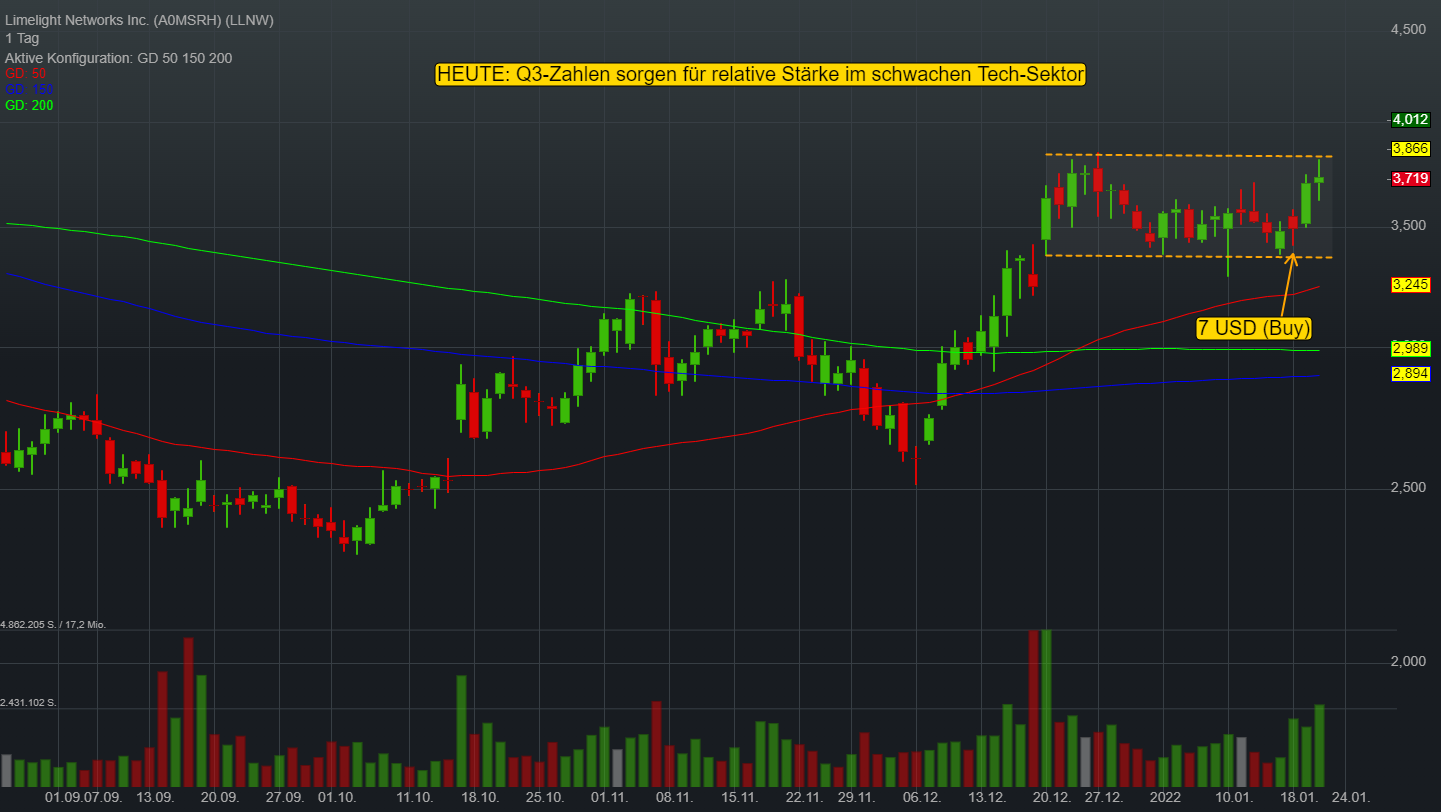Click the 18.10. date on time axis
The image size is (1441, 812).
click(x=480, y=798)
